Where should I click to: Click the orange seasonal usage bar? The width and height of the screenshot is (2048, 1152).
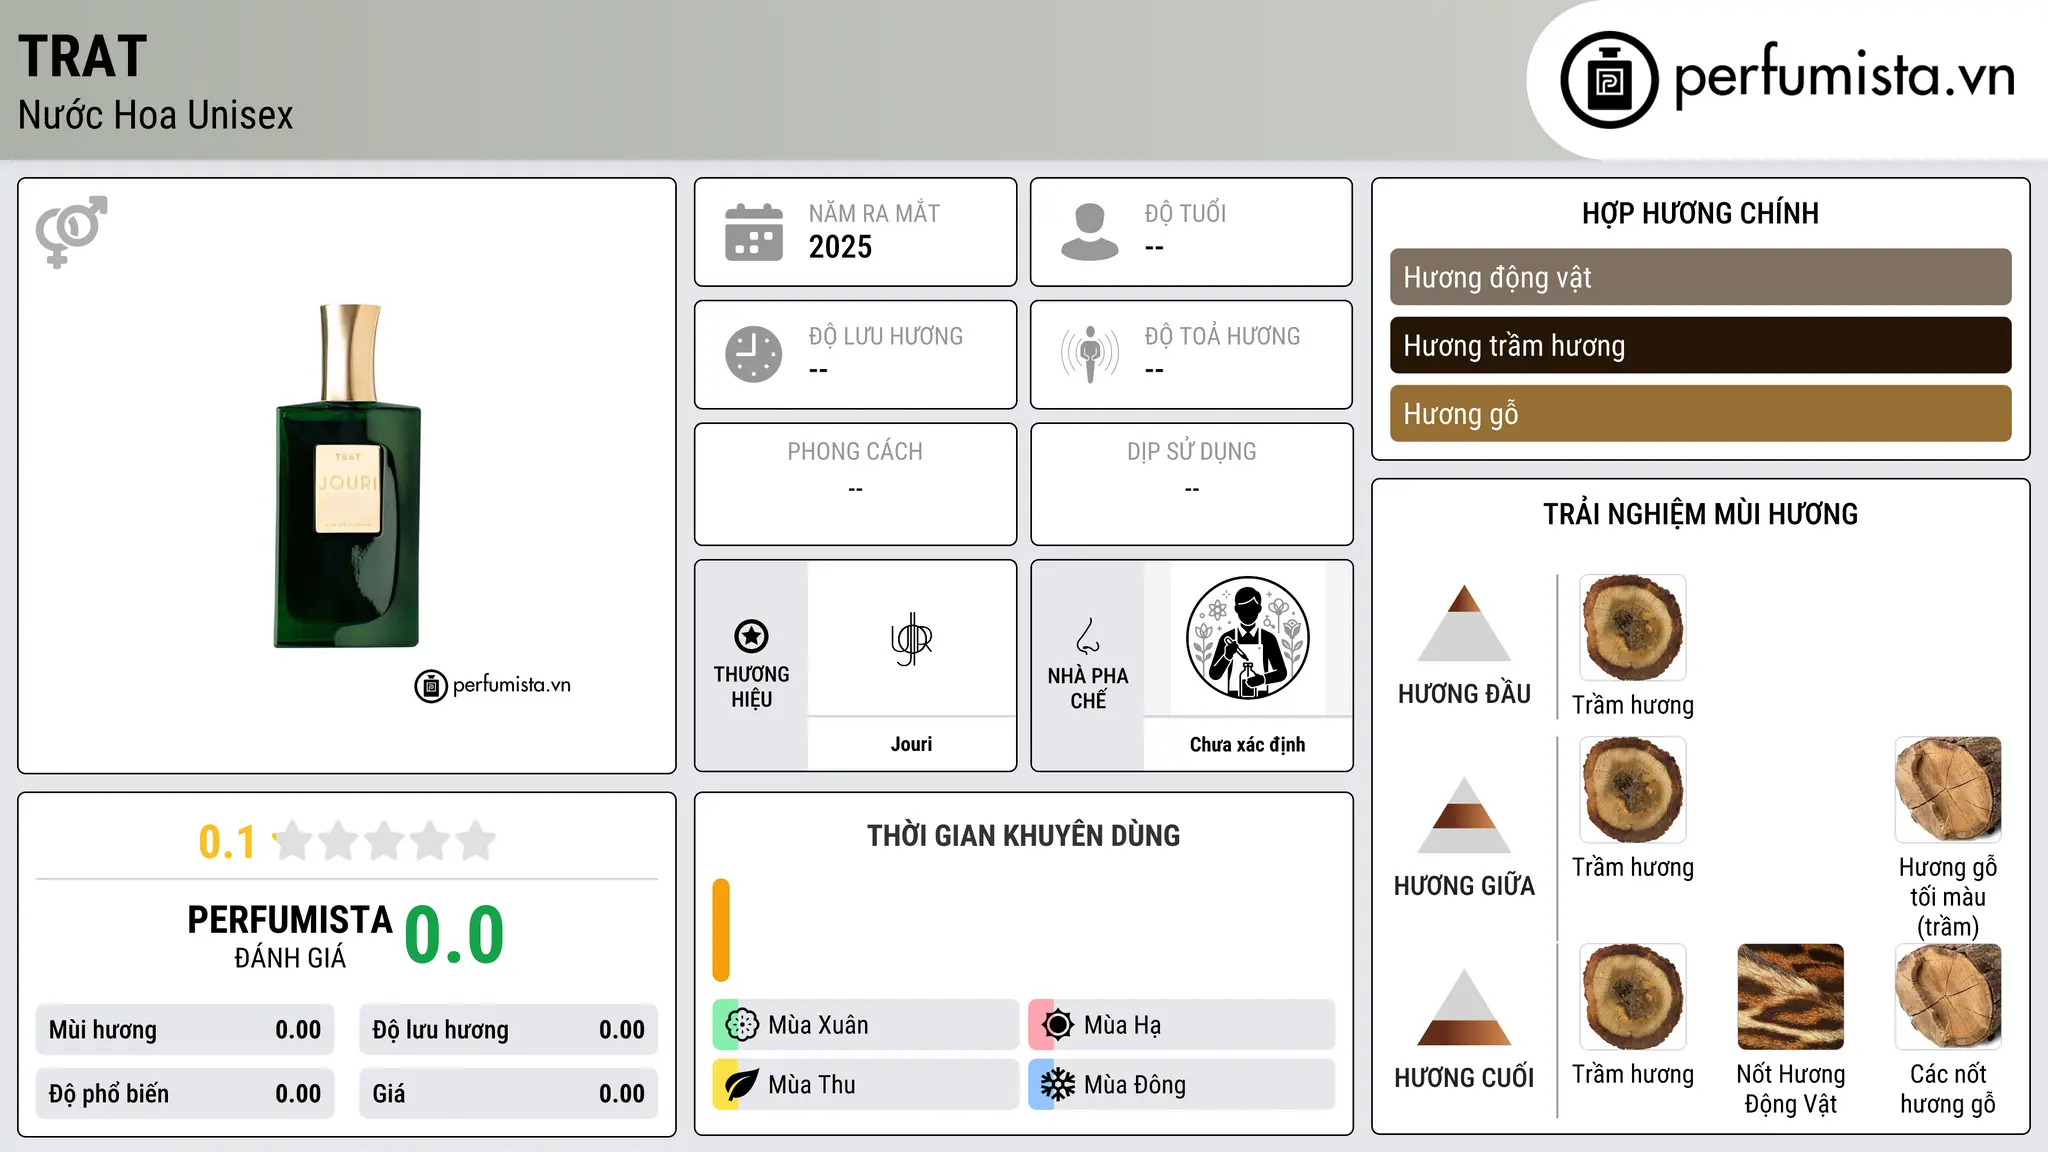coord(721,930)
